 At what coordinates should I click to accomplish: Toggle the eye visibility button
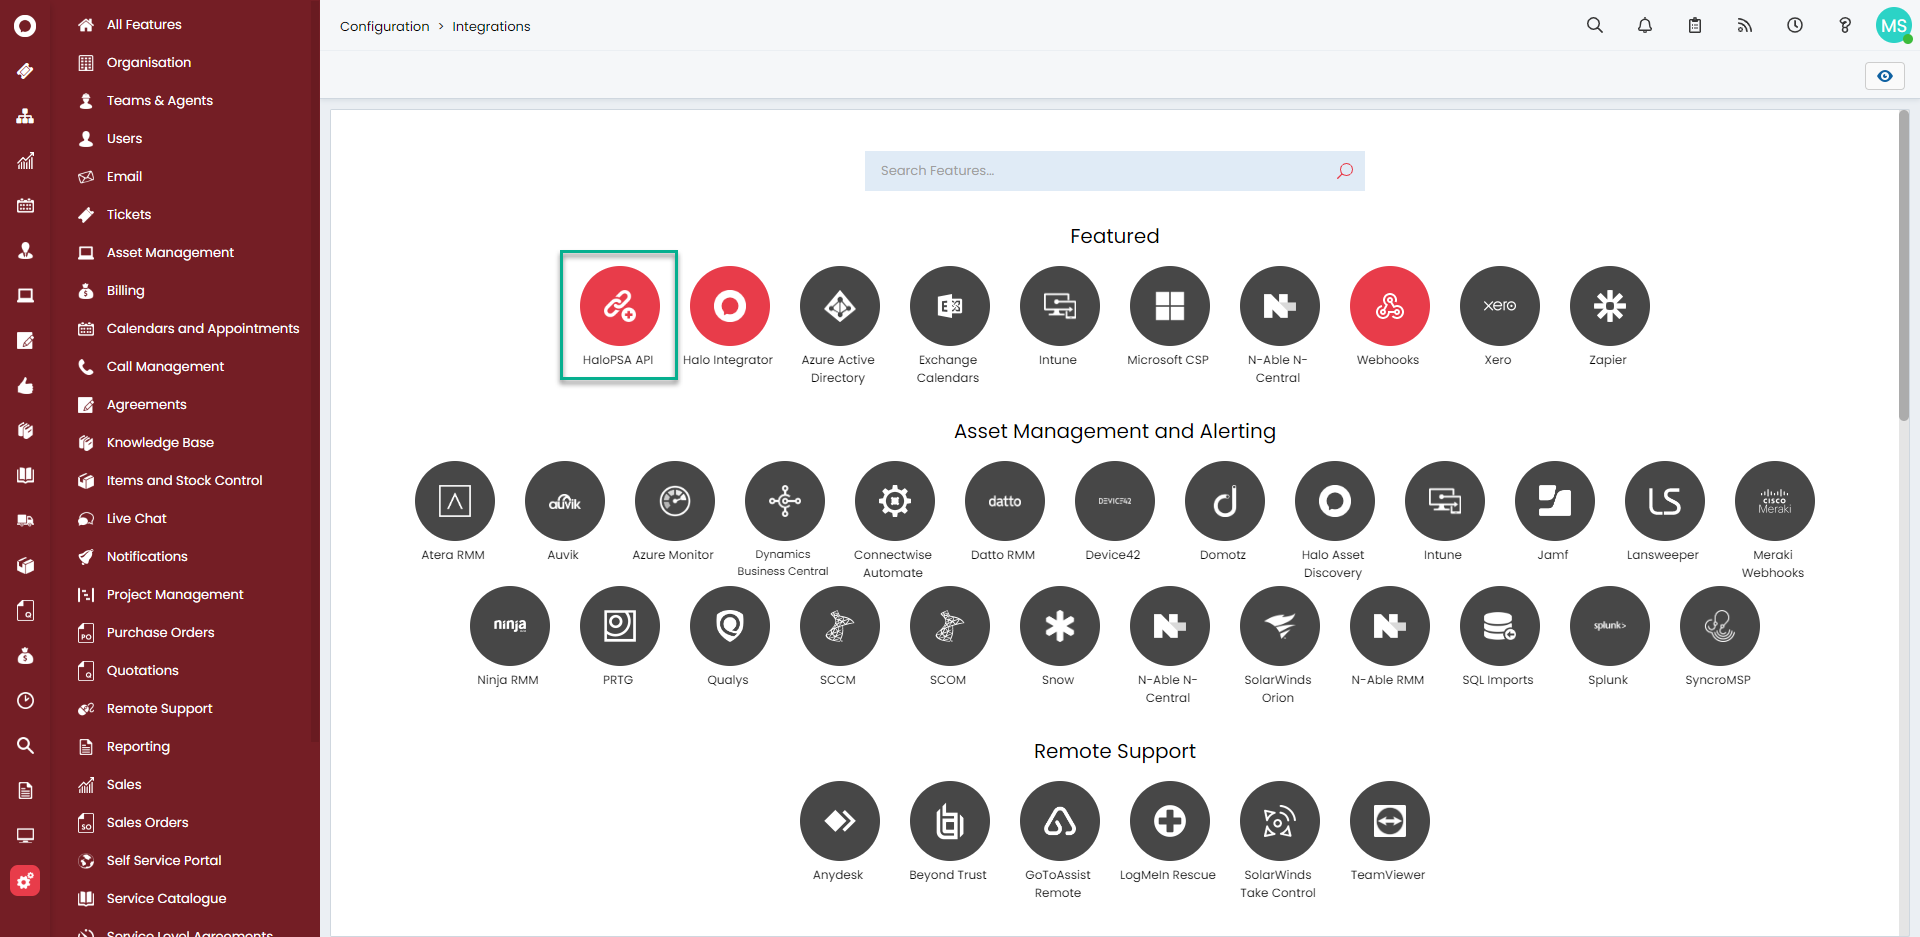pyautogui.click(x=1884, y=76)
